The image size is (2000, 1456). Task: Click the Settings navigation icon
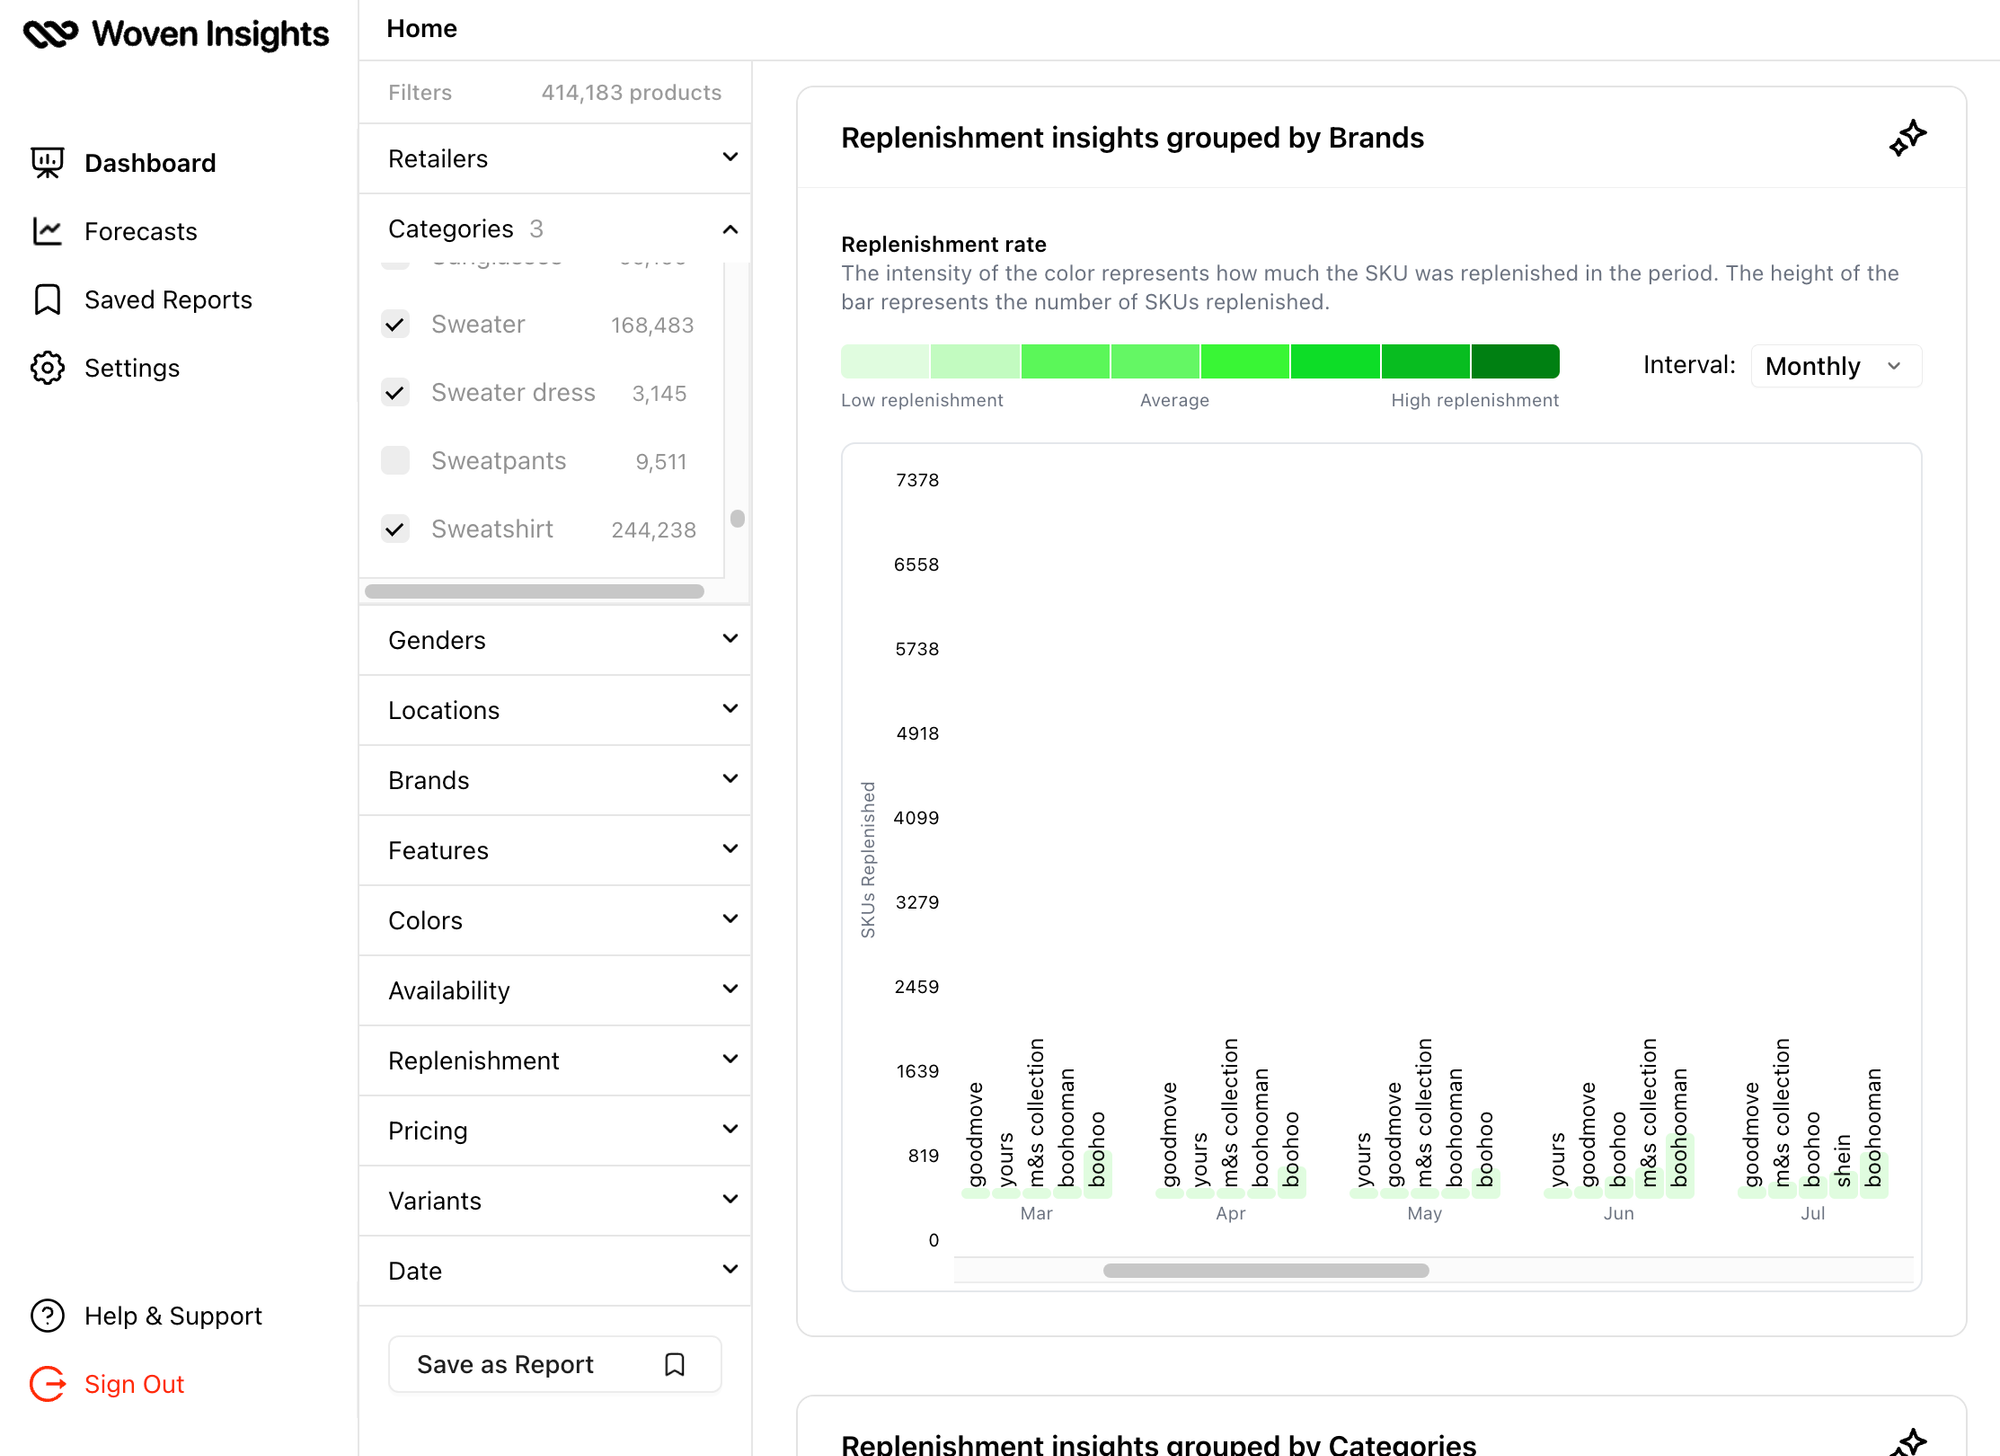(48, 368)
